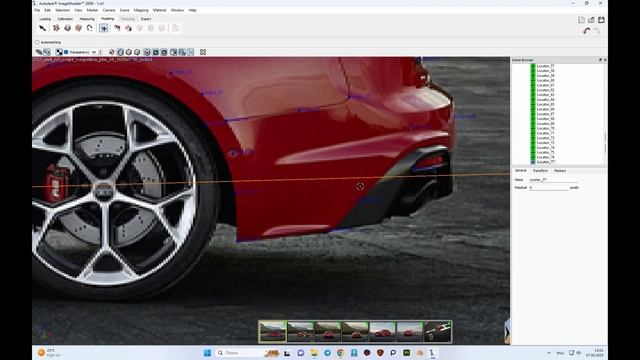
Task: Click the checkerboard transparency icon
Action: coord(59,52)
